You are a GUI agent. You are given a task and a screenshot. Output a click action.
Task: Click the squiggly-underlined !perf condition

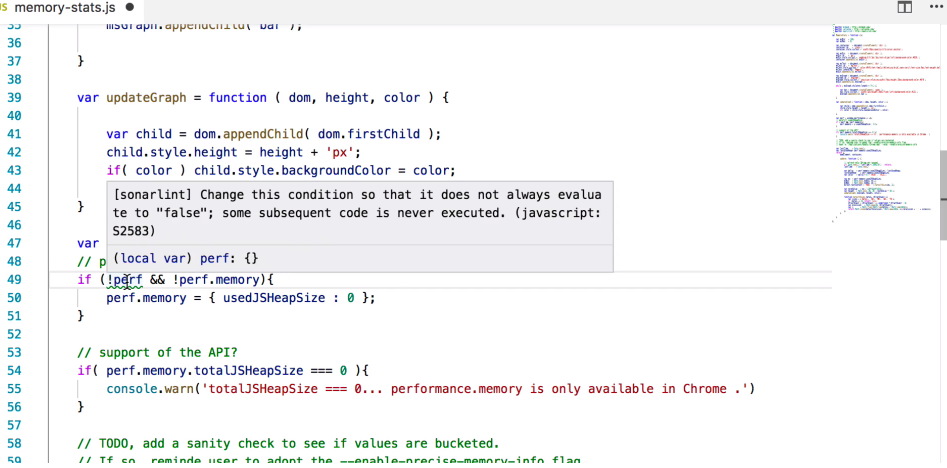coord(127,280)
